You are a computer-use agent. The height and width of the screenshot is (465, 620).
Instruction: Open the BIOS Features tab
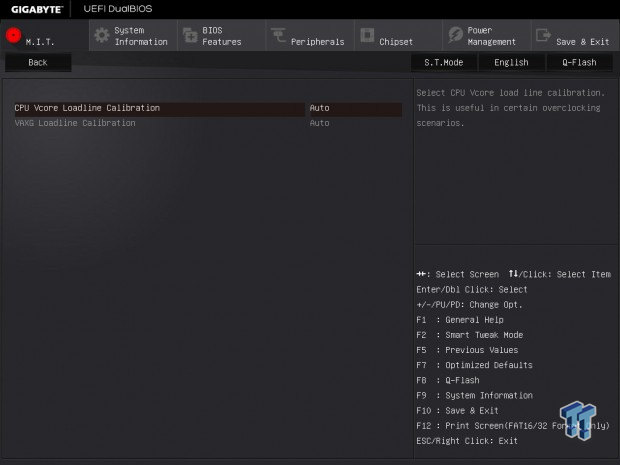[x=221, y=35]
